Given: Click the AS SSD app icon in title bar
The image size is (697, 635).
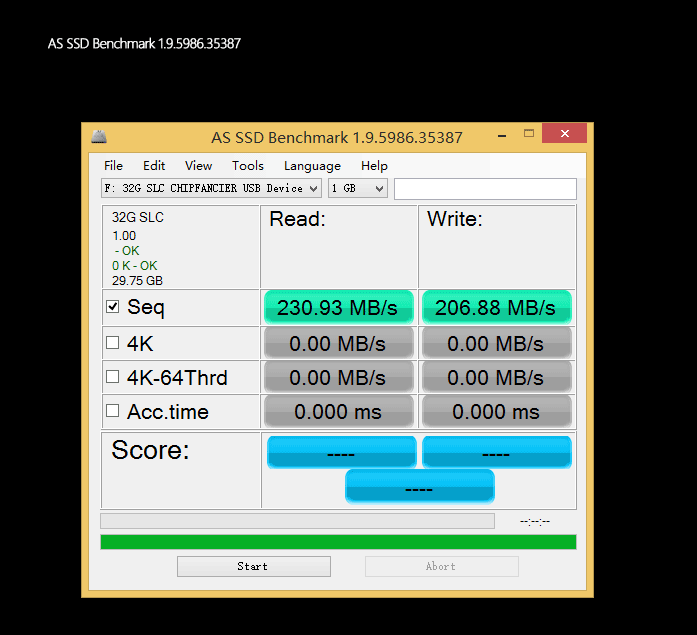Looking at the screenshot, I should click(x=98, y=136).
